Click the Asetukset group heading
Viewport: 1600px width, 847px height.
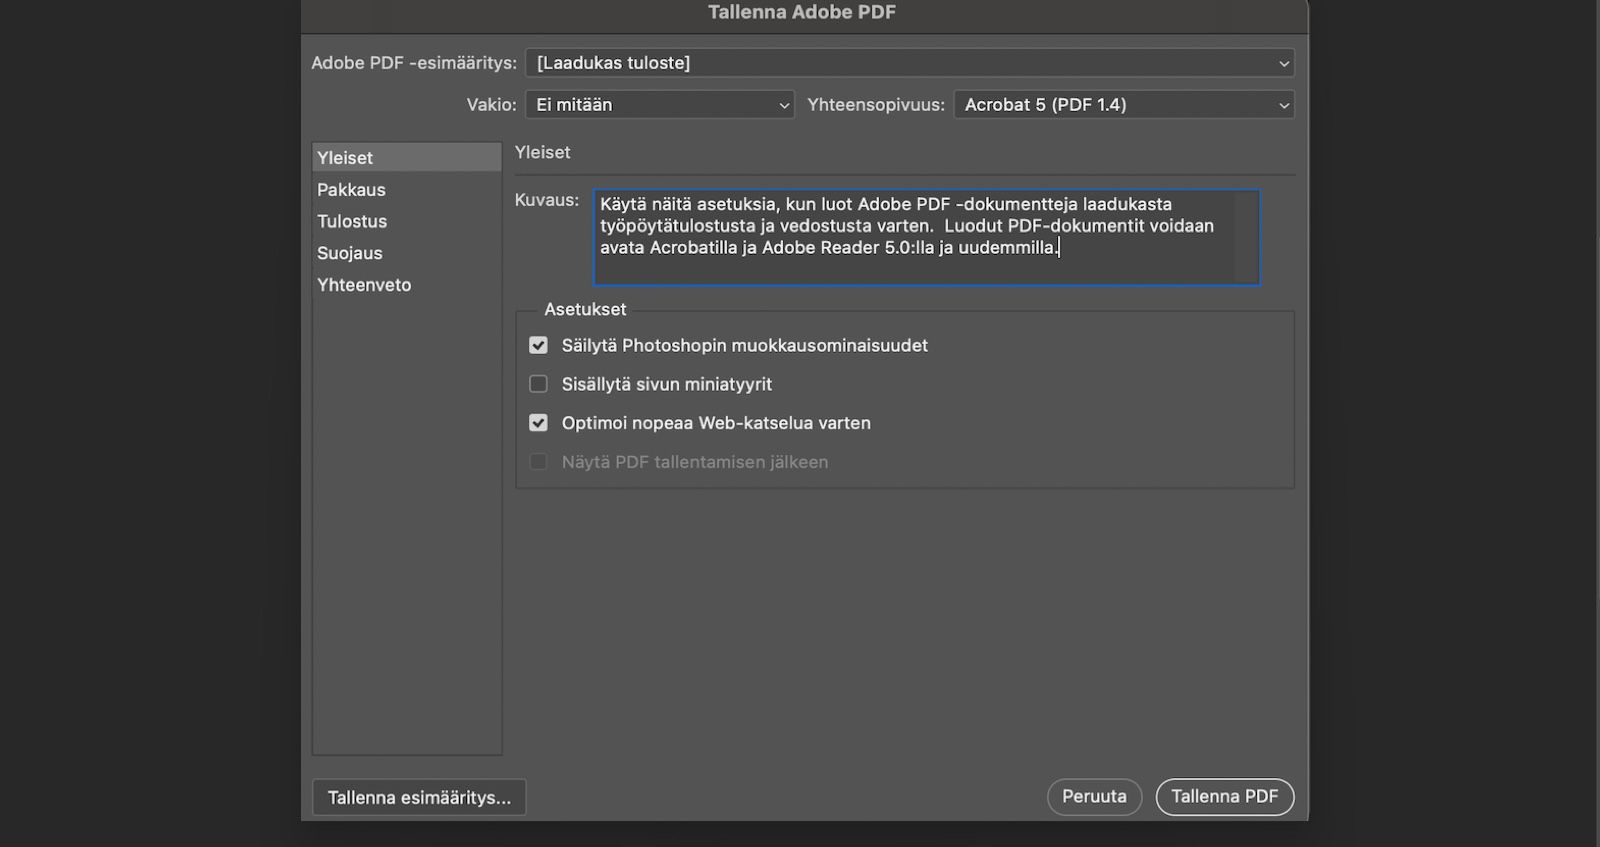coord(585,310)
